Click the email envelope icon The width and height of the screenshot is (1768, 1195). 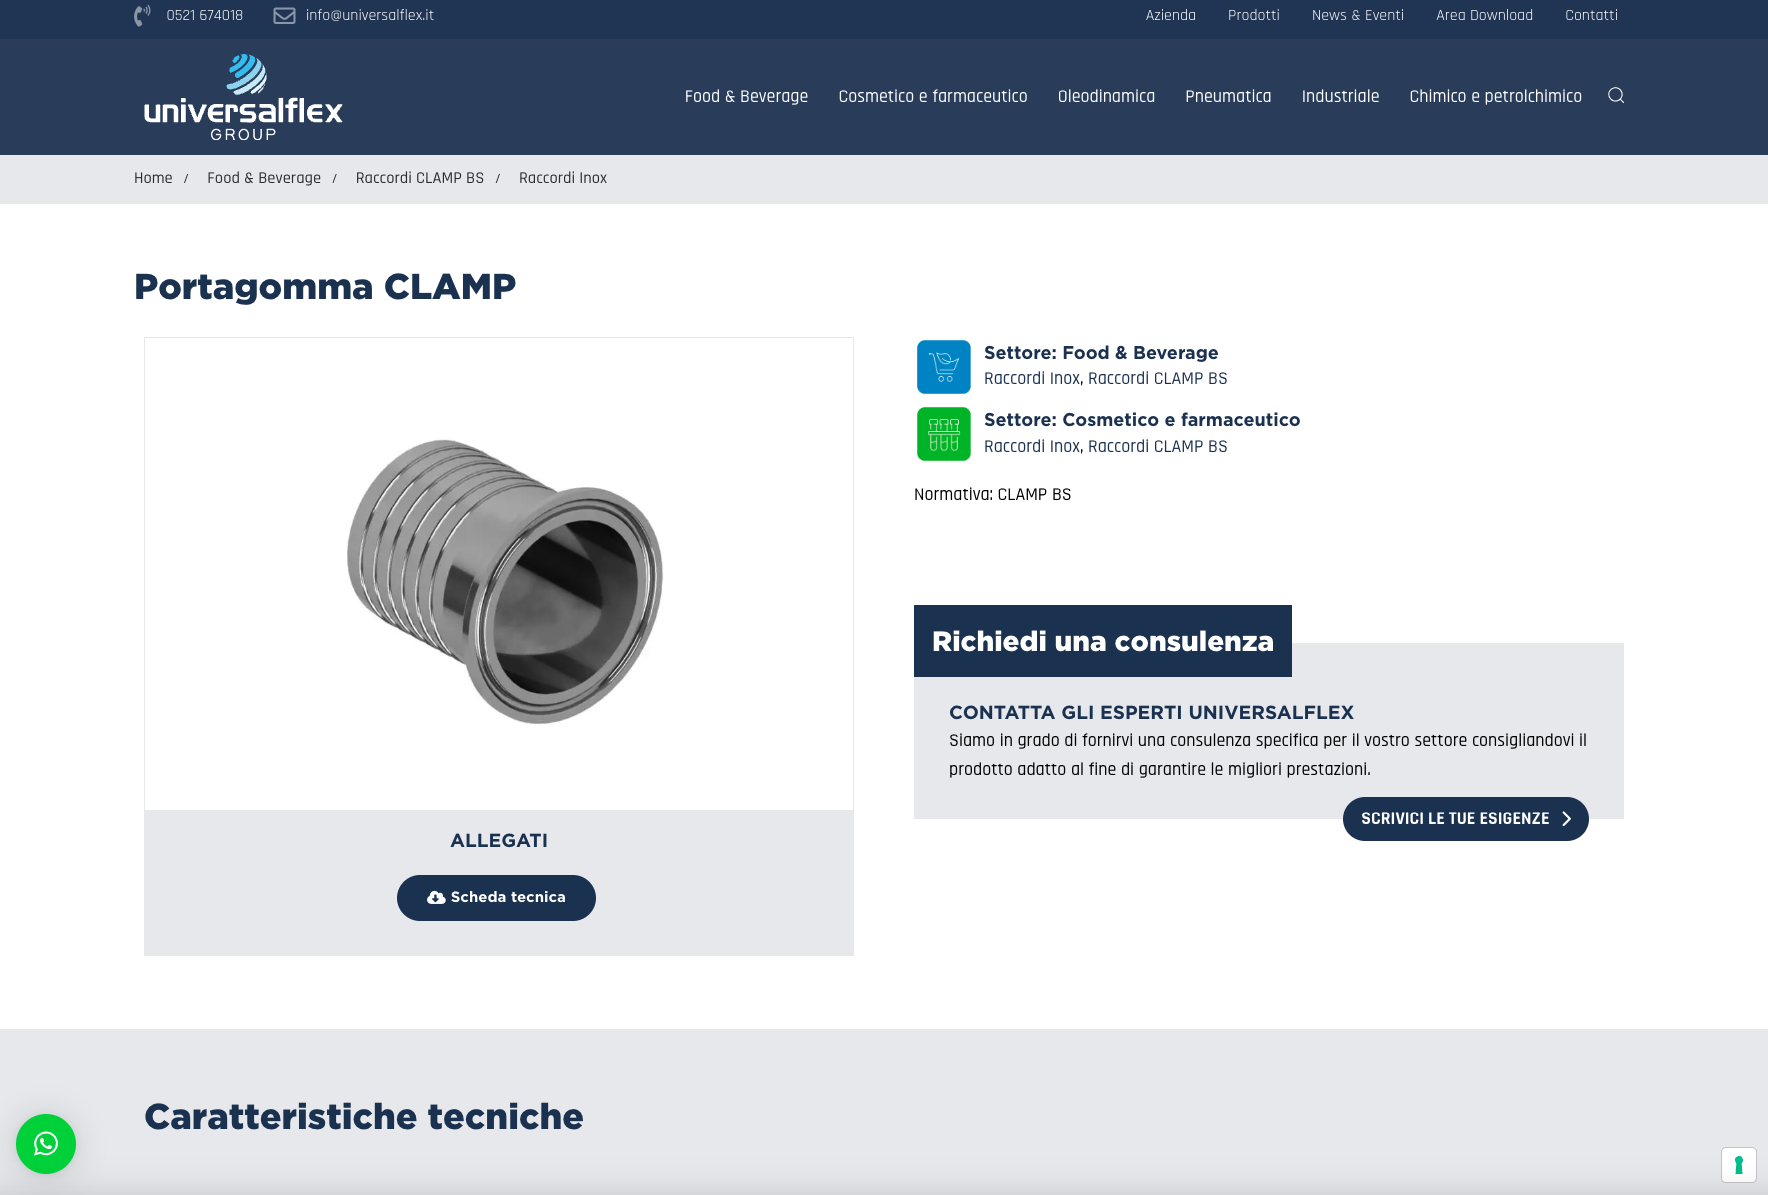(x=283, y=15)
